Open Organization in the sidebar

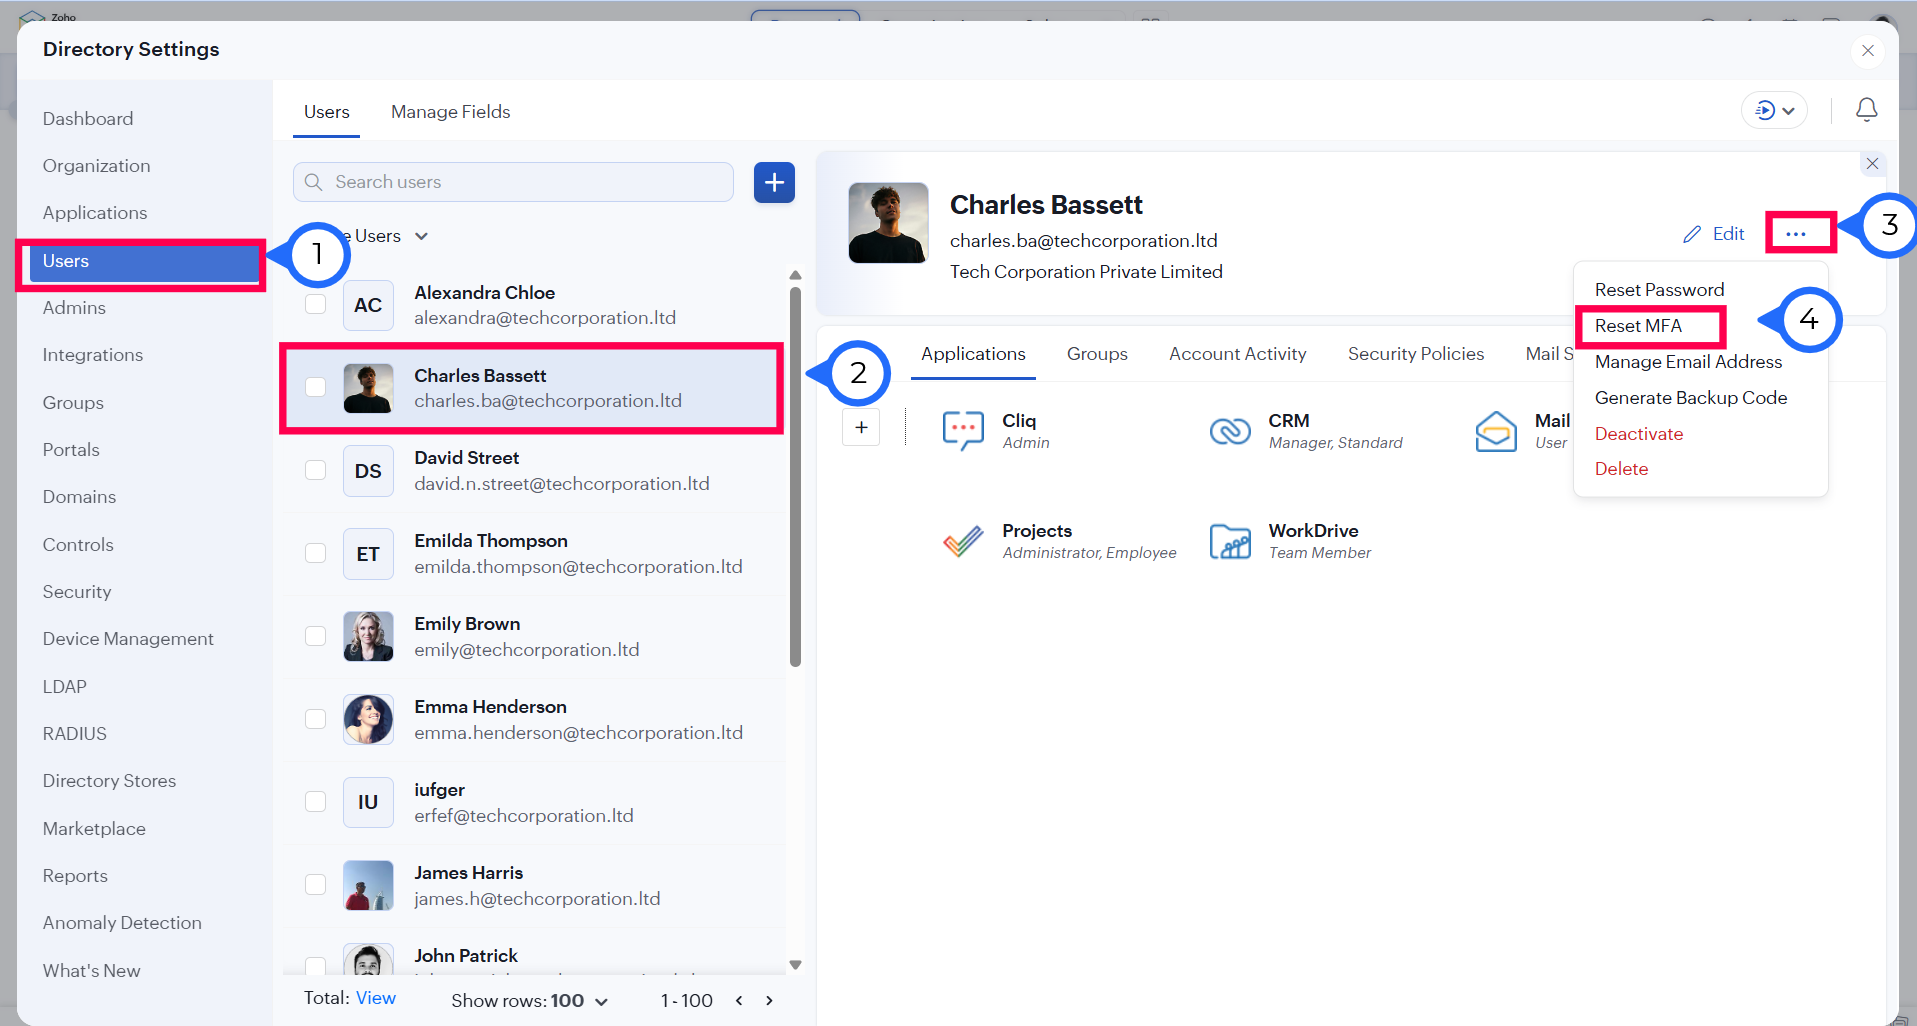(x=96, y=166)
